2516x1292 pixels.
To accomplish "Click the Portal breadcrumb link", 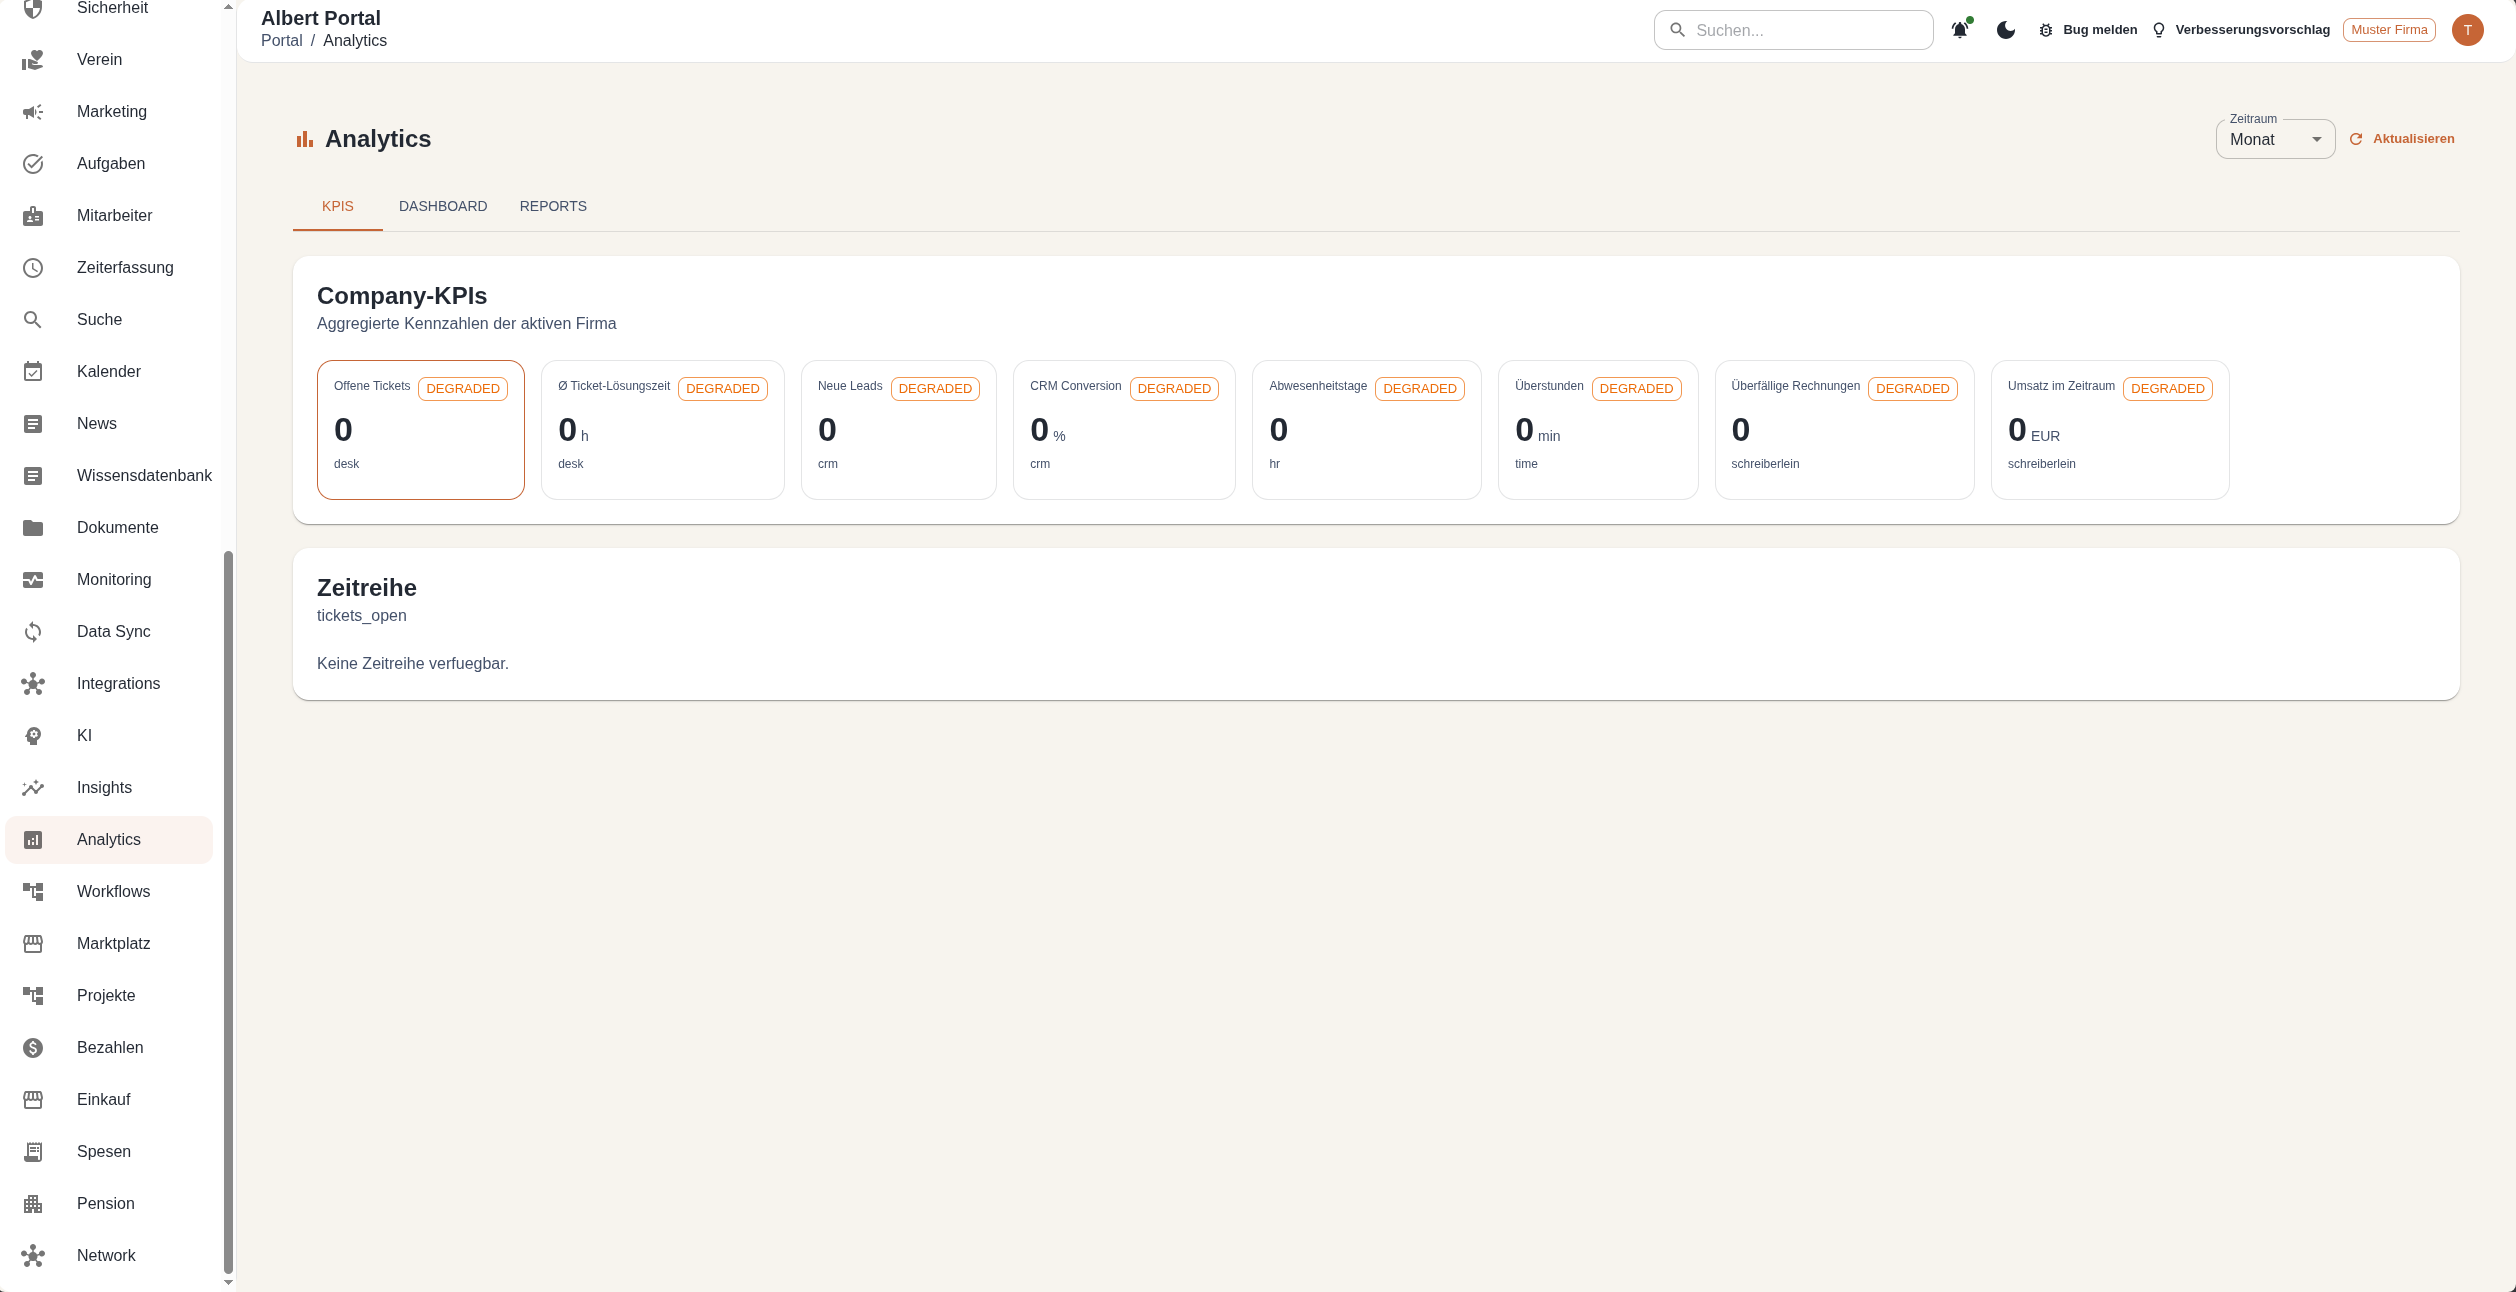I will click(x=282, y=41).
